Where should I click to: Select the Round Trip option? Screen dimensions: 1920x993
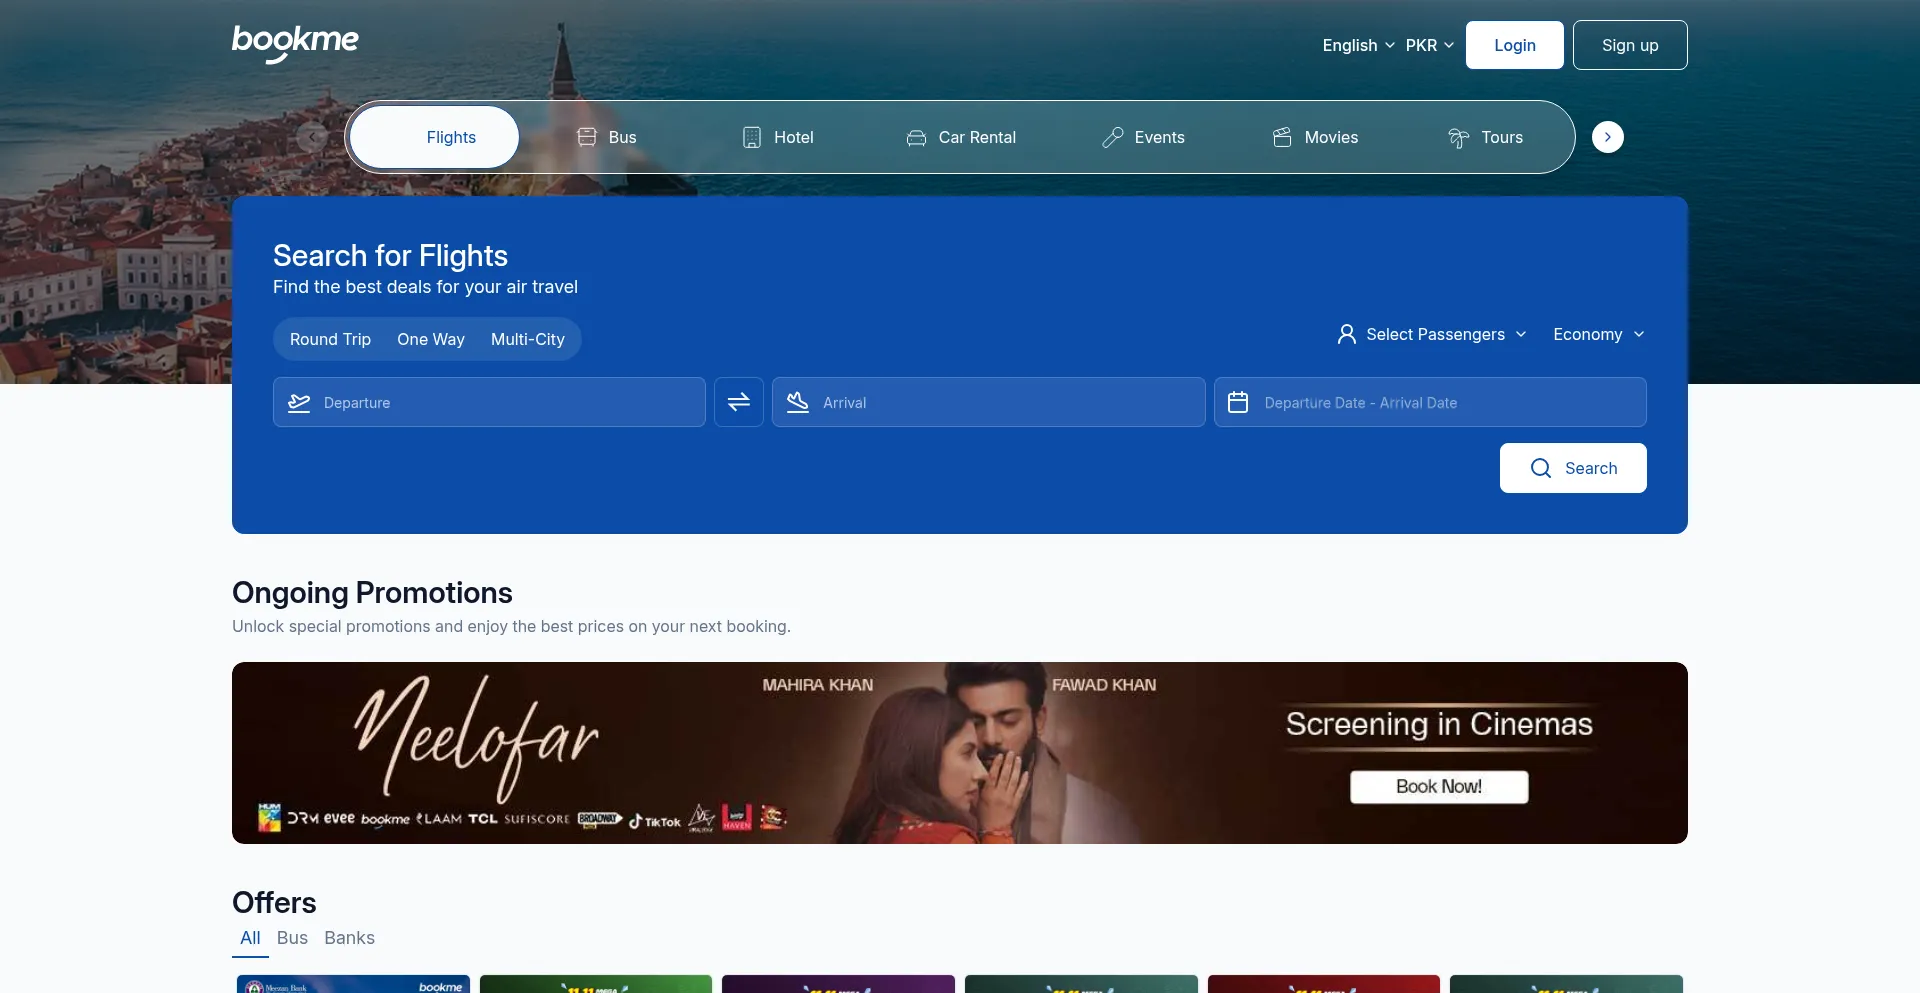pos(330,339)
